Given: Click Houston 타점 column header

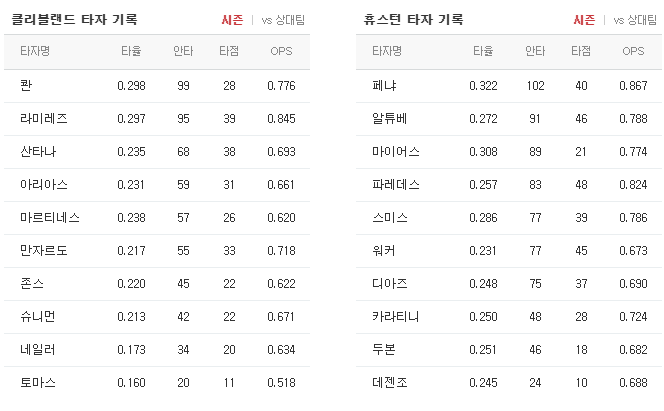Looking at the screenshot, I should tap(581, 51).
